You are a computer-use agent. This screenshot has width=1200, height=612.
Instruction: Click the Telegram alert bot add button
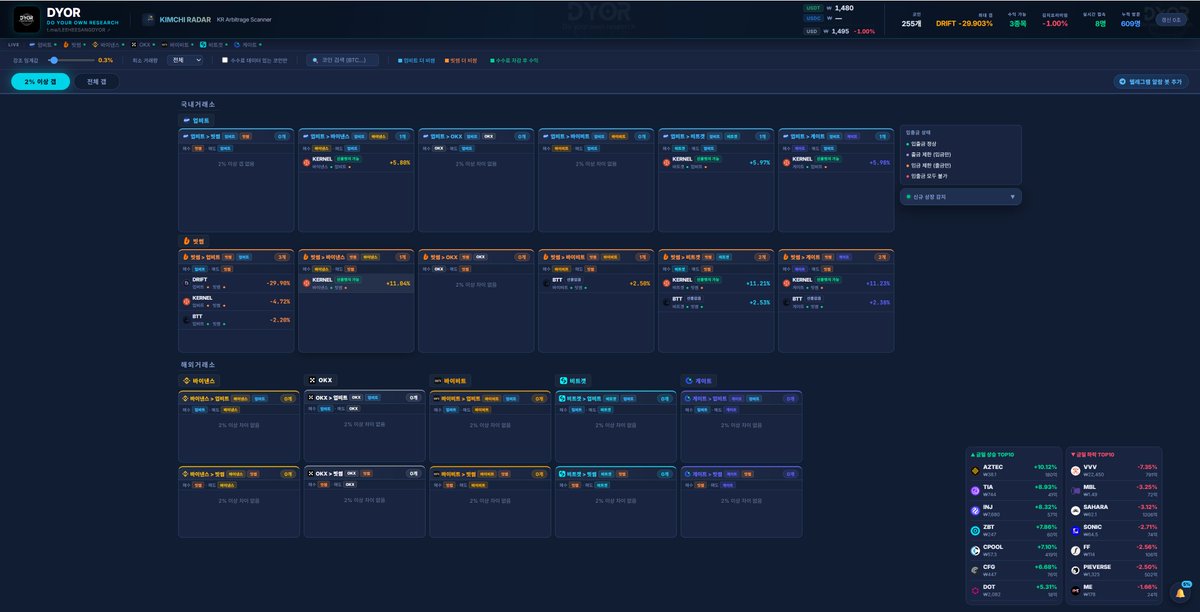(1151, 82)
